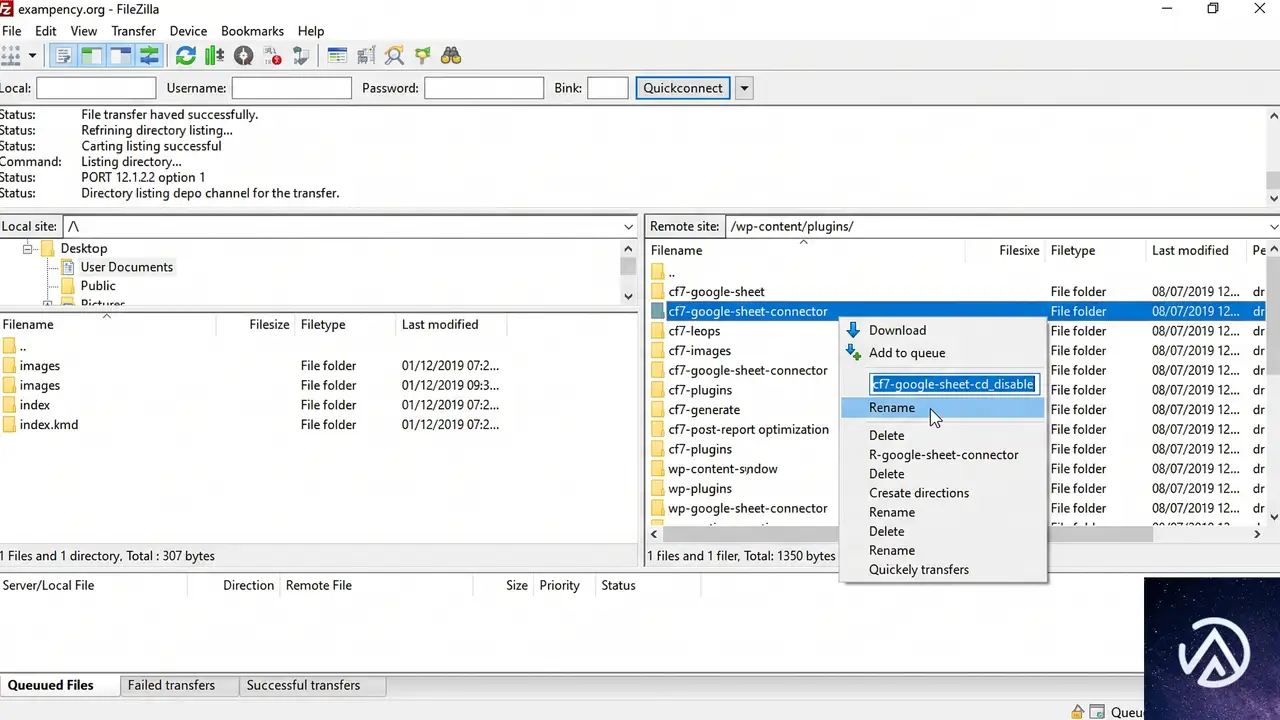The width and height of the screenshot is (1280, 720).
Task: Click the process queue icon with green bars
Action: pyautogui.click(x=214, y=56)
